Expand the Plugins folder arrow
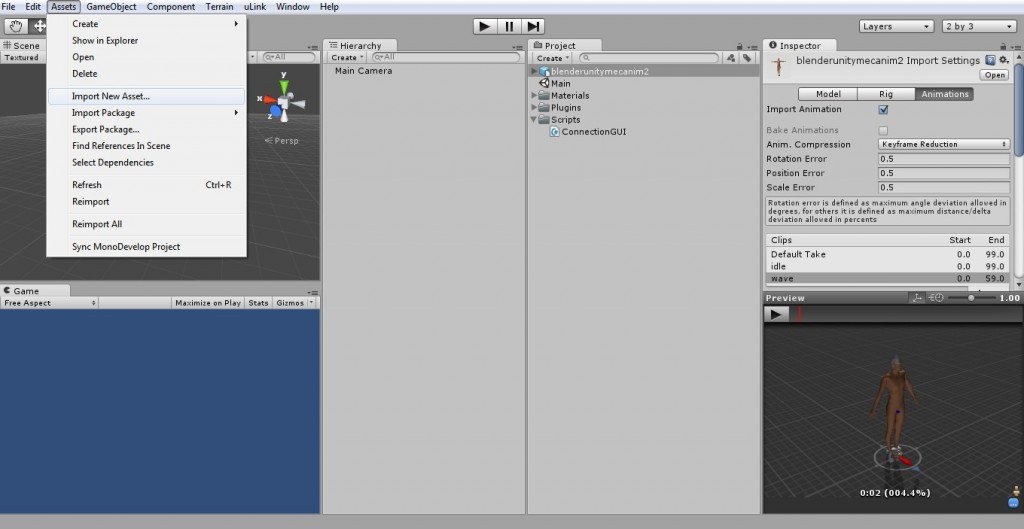The image size is (1024, 529). point(534,107)
